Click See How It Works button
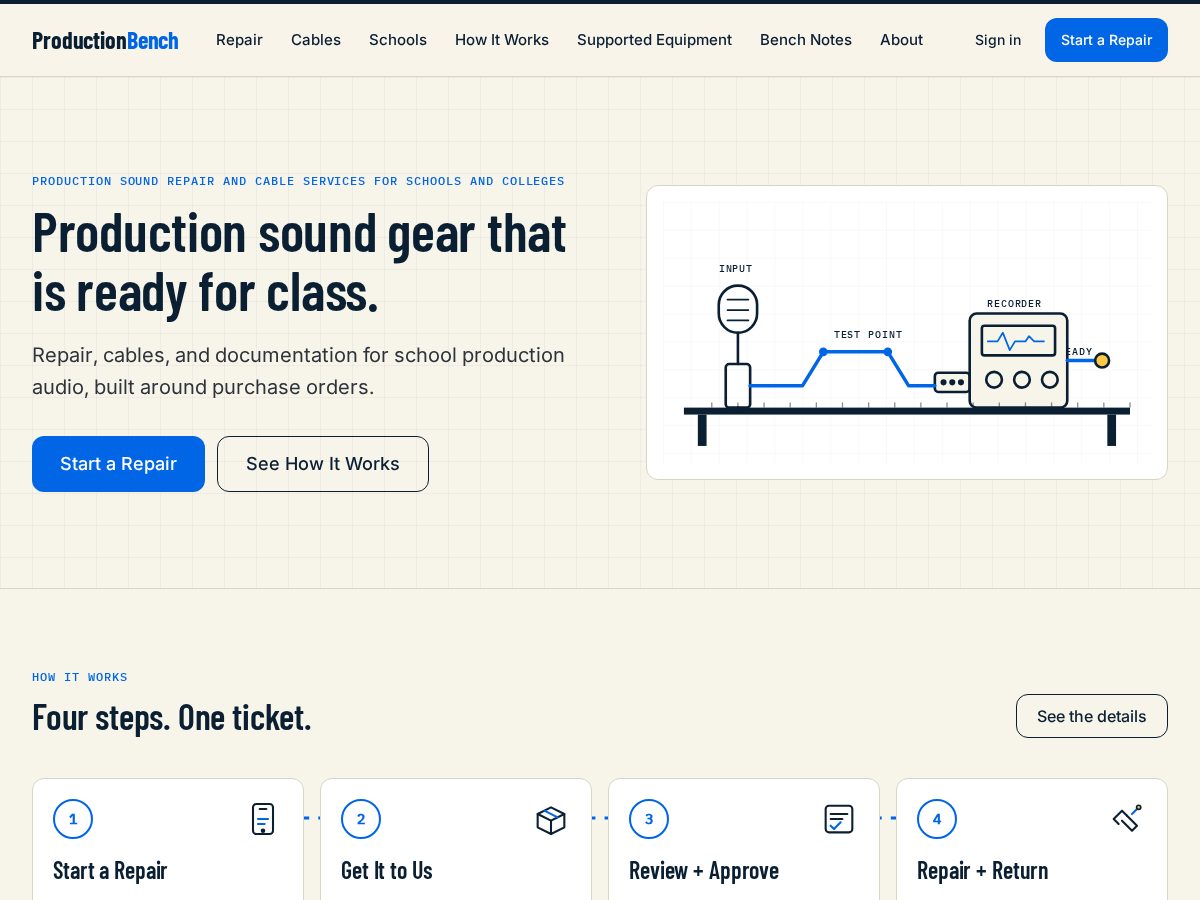 coord(323,464)
